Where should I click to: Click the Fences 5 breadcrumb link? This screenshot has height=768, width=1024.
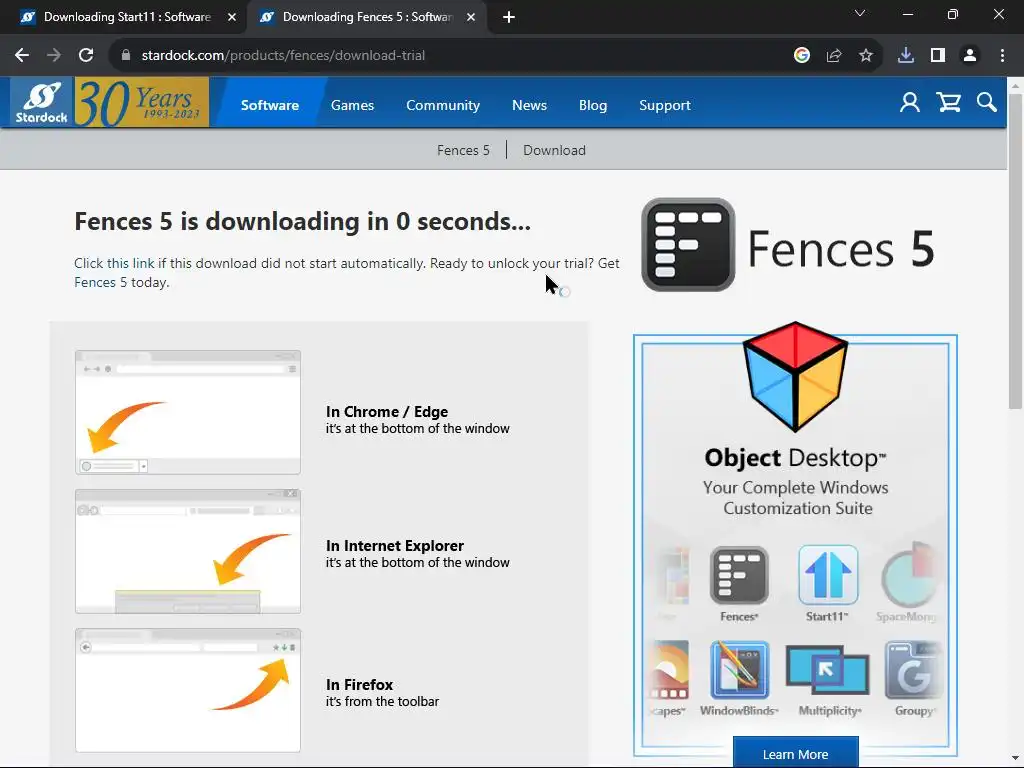click(x=463, y=150)
